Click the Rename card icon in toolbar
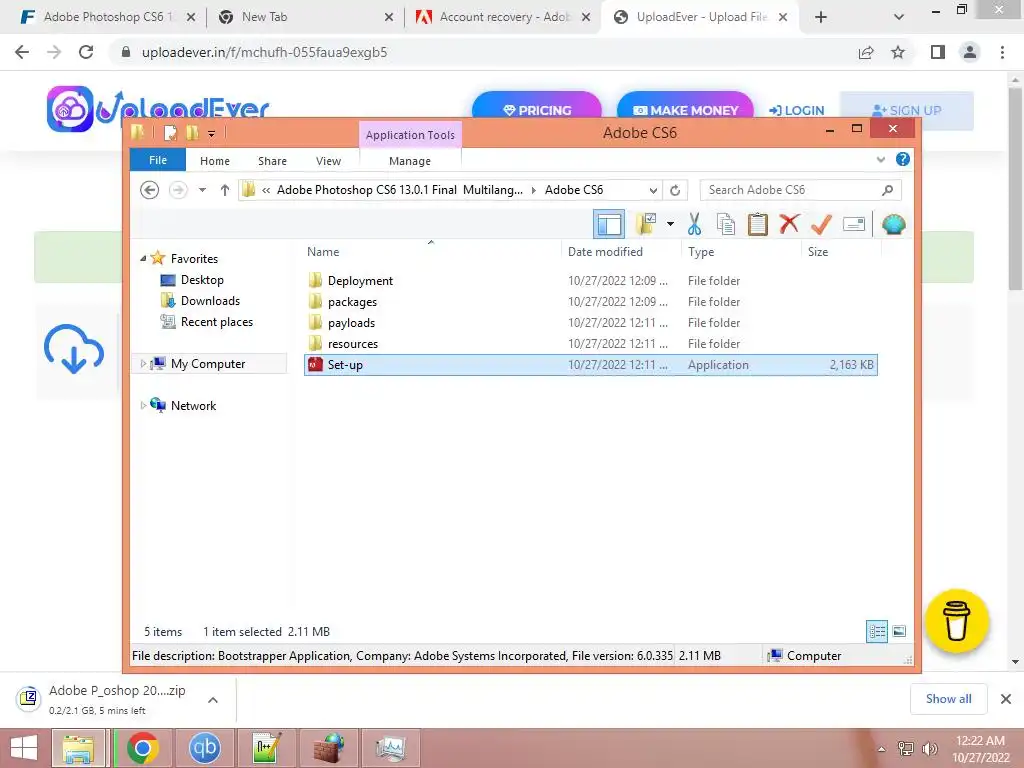The height and width of the screenshot is (768, 1024). pyautogui.click(x=854, y=225)
